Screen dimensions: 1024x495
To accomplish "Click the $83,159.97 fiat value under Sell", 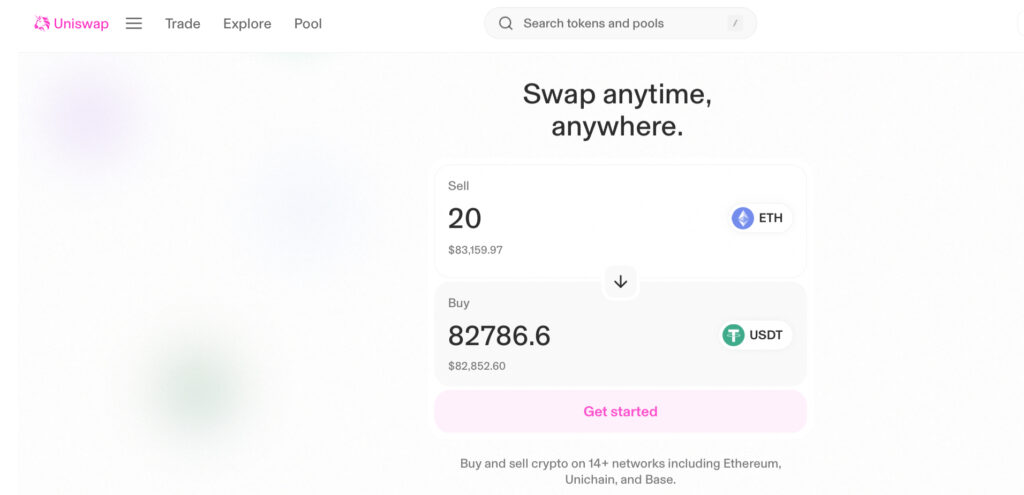I will click(475, 250).
